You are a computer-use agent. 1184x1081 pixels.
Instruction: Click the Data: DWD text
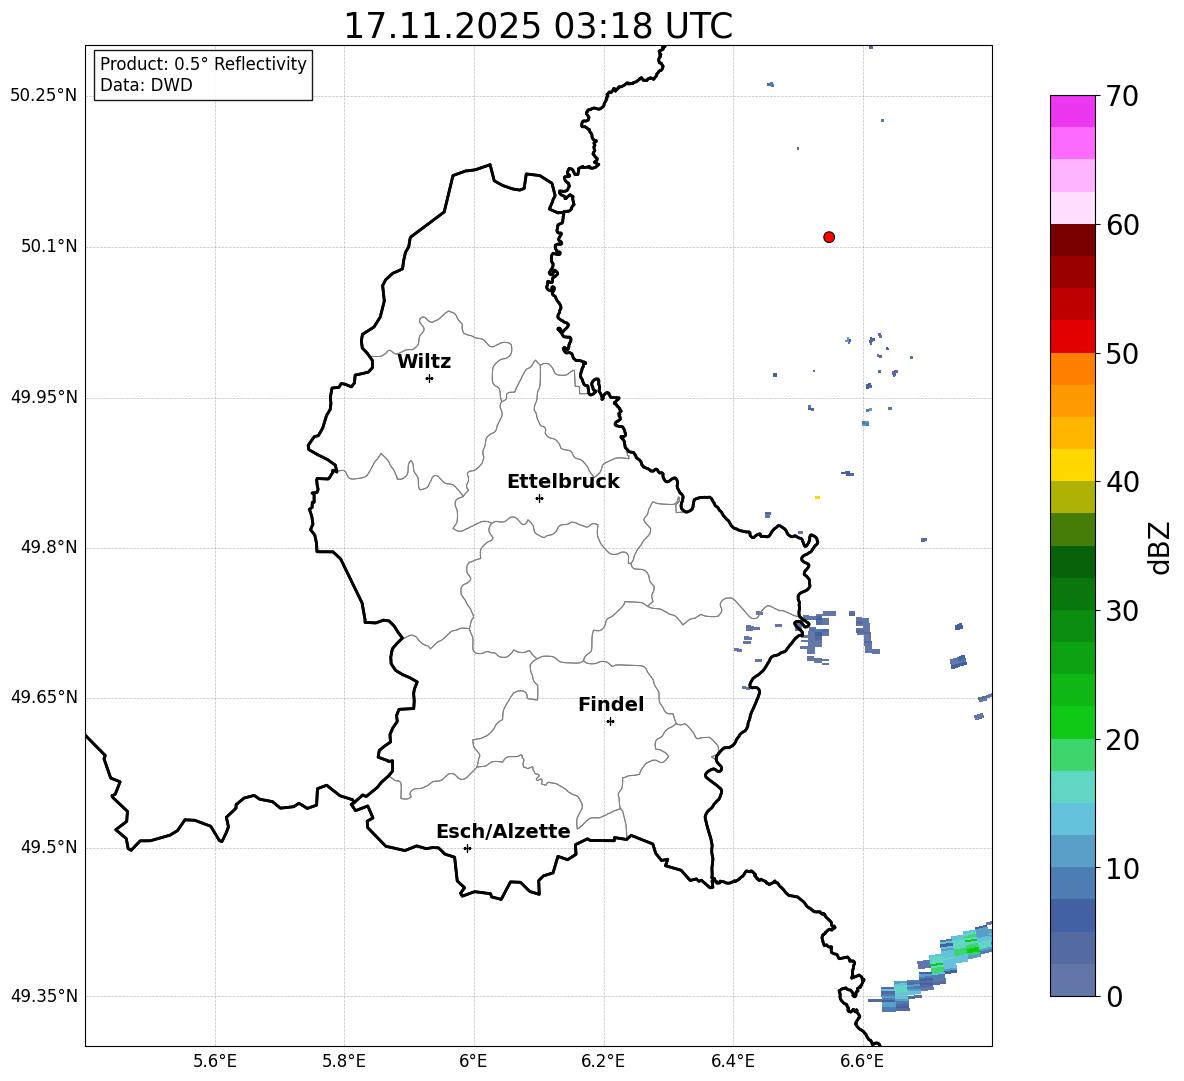coord(146,85)
